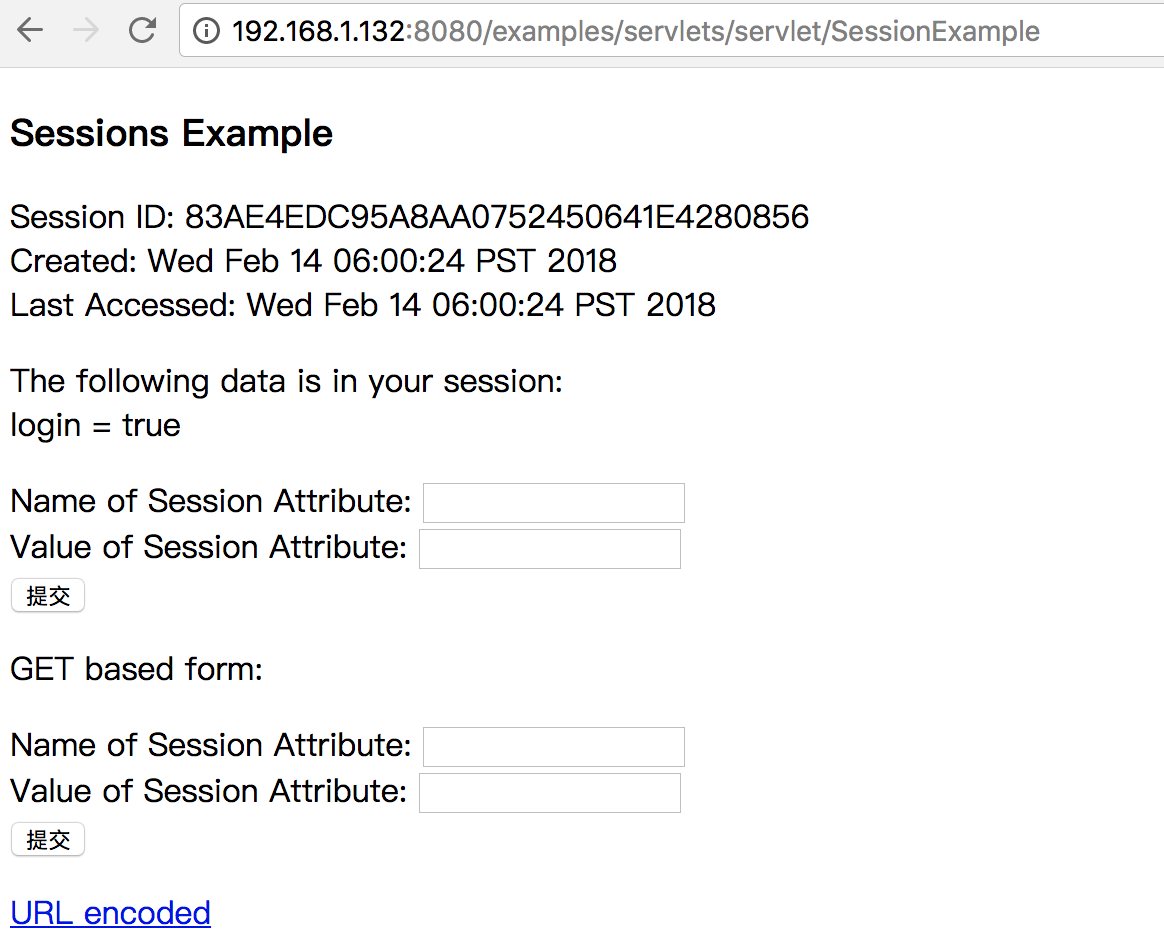
Task: Click the Created timestamp line
Action: click(313, 261)
